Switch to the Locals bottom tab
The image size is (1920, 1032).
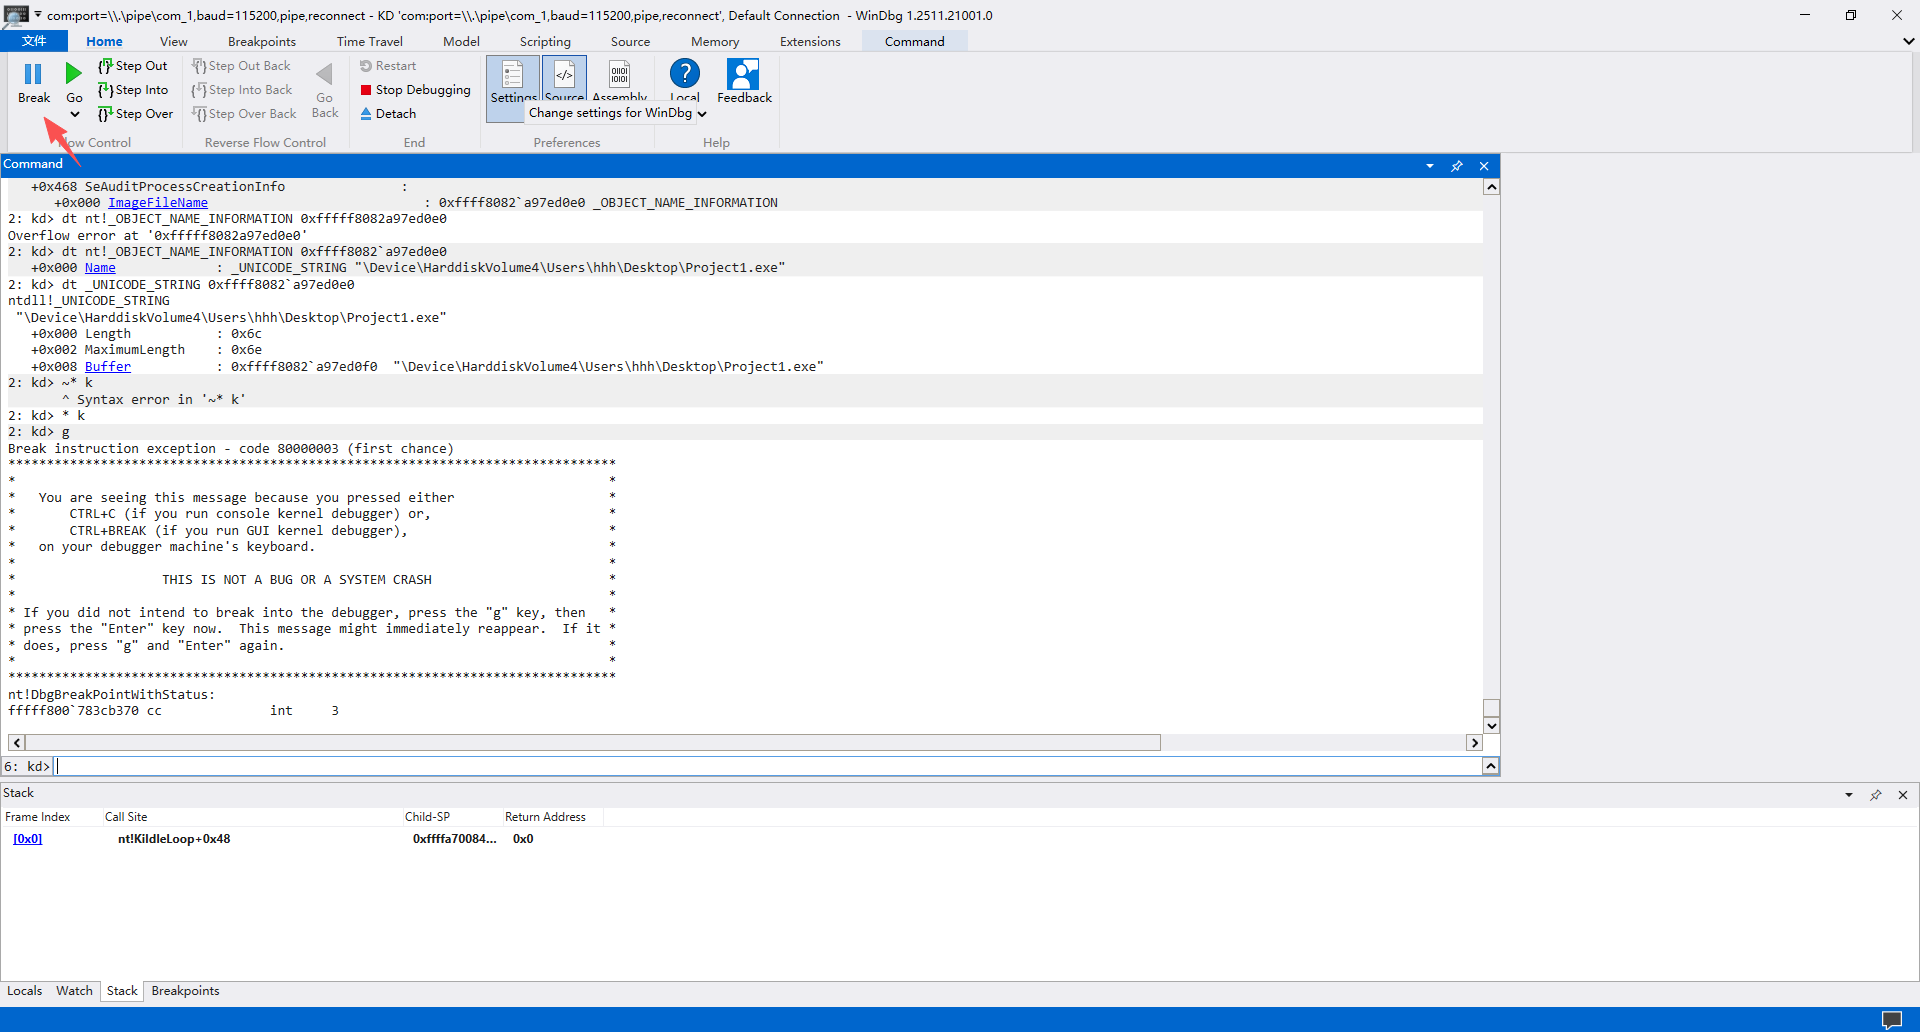(x=25, y=991)
